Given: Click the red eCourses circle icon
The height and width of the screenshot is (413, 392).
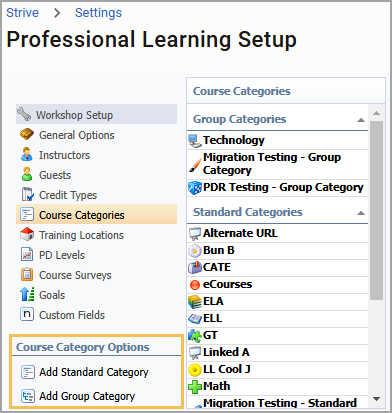Looking at the screenshot, I should [x=195, y=285].
